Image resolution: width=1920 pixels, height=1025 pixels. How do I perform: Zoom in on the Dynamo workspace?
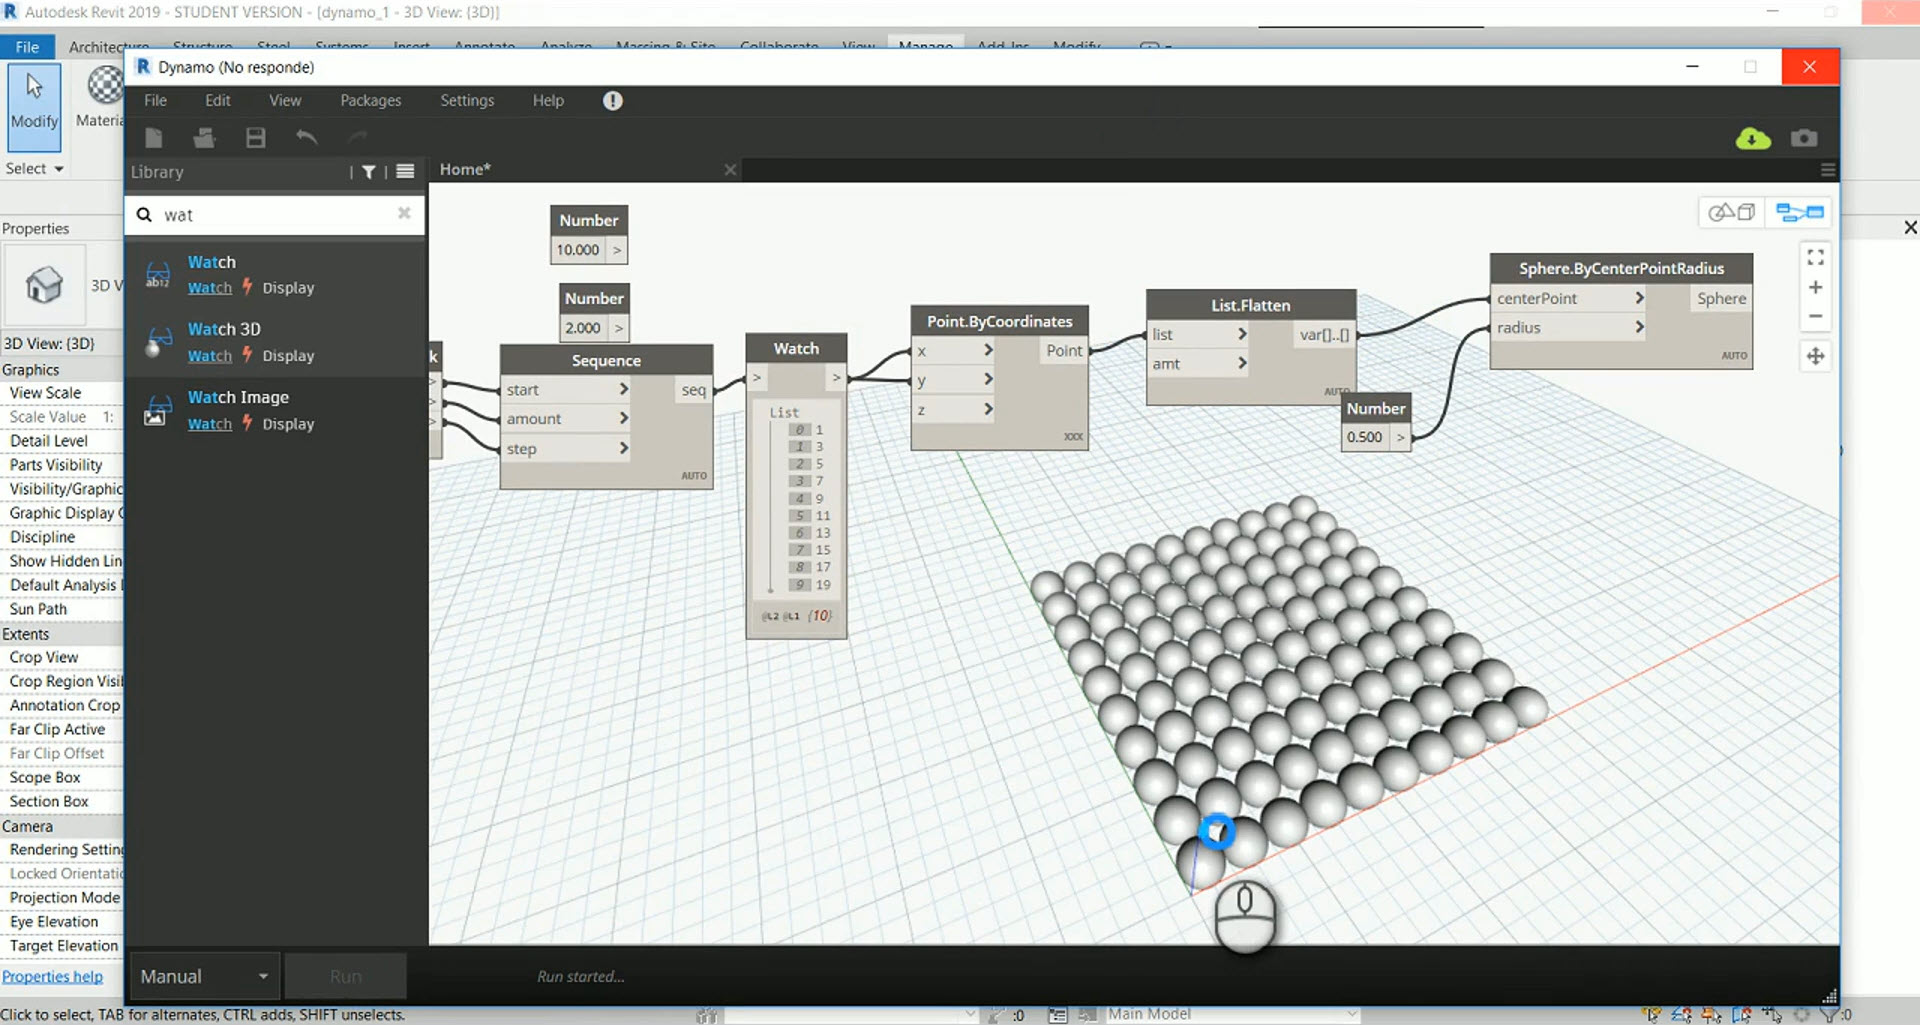click(1816, 288)
